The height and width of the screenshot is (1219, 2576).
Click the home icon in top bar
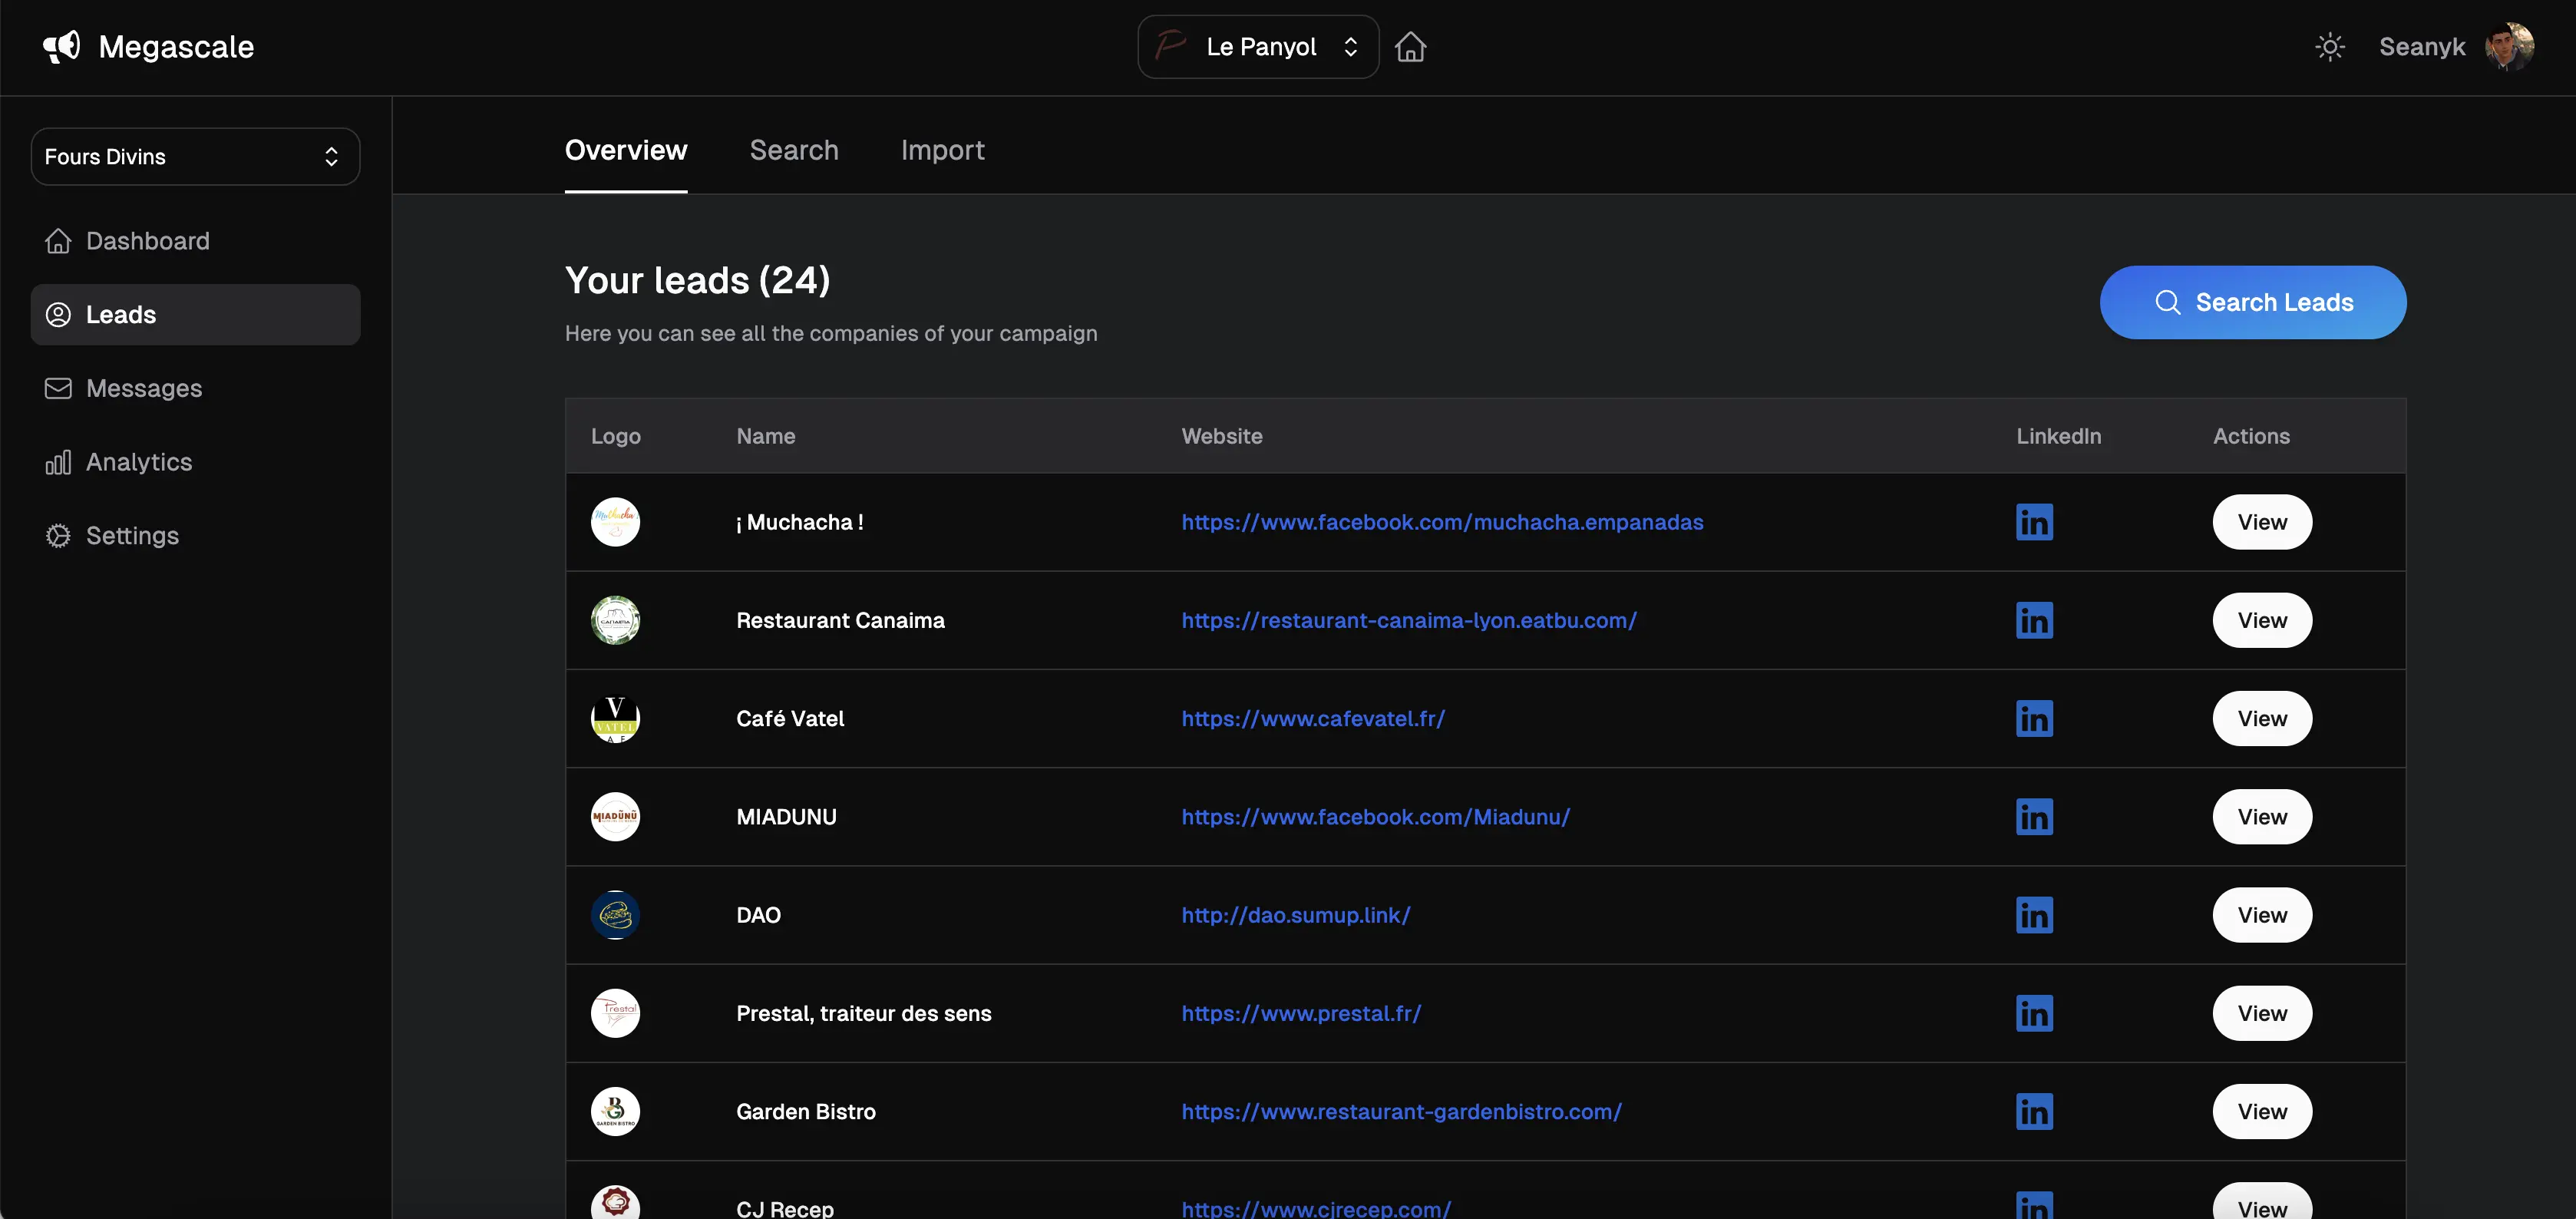[1410, 47]
